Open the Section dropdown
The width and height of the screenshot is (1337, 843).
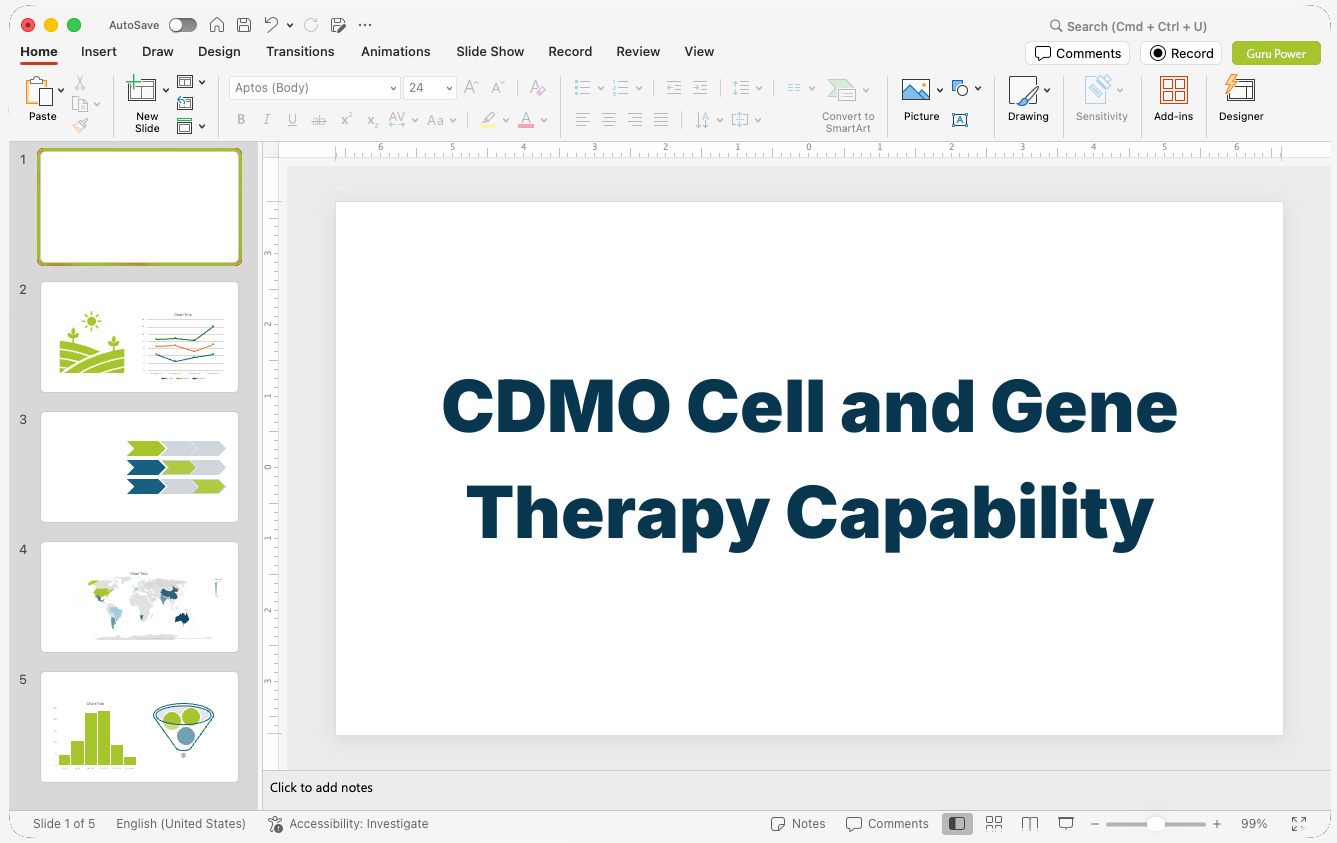click(191, 126)
